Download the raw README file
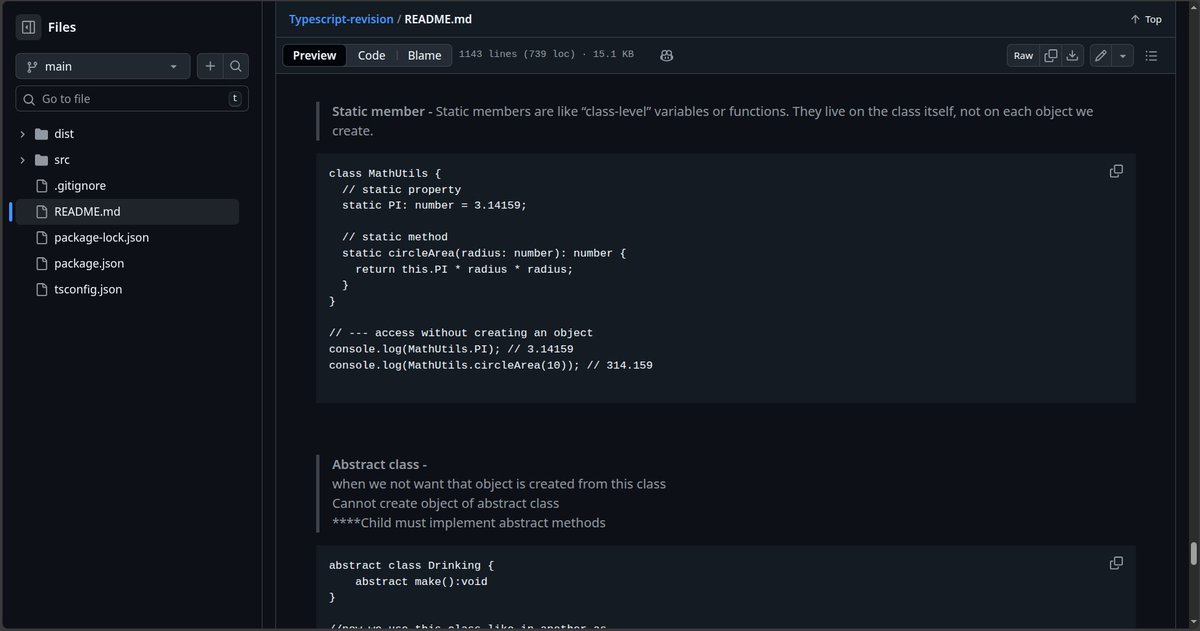 click(1072, 56)
